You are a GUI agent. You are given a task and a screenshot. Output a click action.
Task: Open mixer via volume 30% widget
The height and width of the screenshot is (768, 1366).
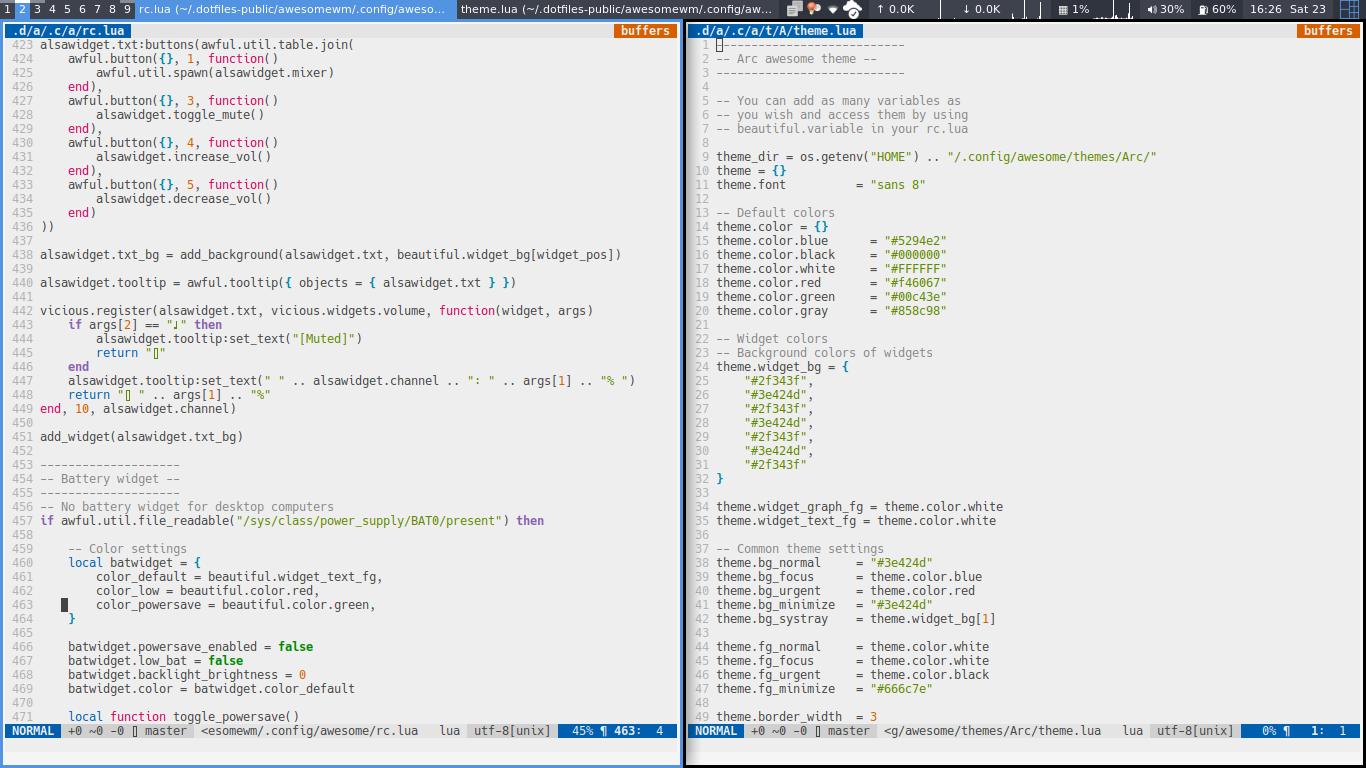(1165, 9)
